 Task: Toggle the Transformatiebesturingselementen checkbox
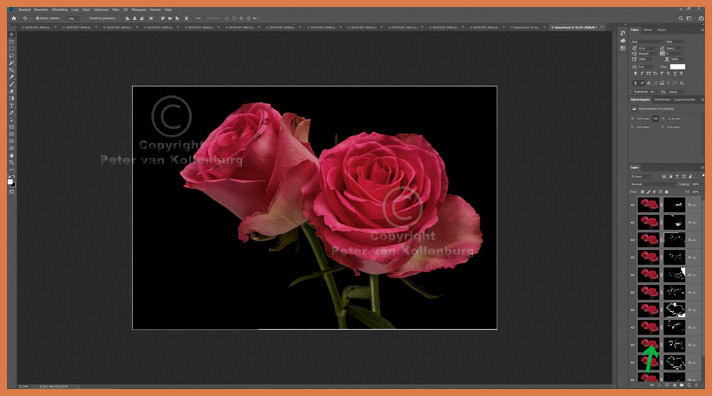click(x=85, y=18)
